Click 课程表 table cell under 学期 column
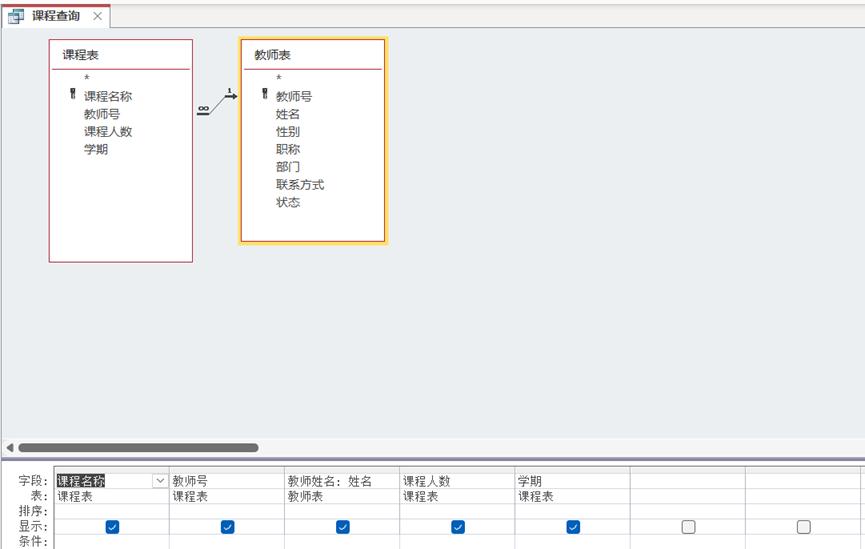Image resolution: width=865 pixels, height=549 pixels. pyautogui.click(x=573, y=497)
